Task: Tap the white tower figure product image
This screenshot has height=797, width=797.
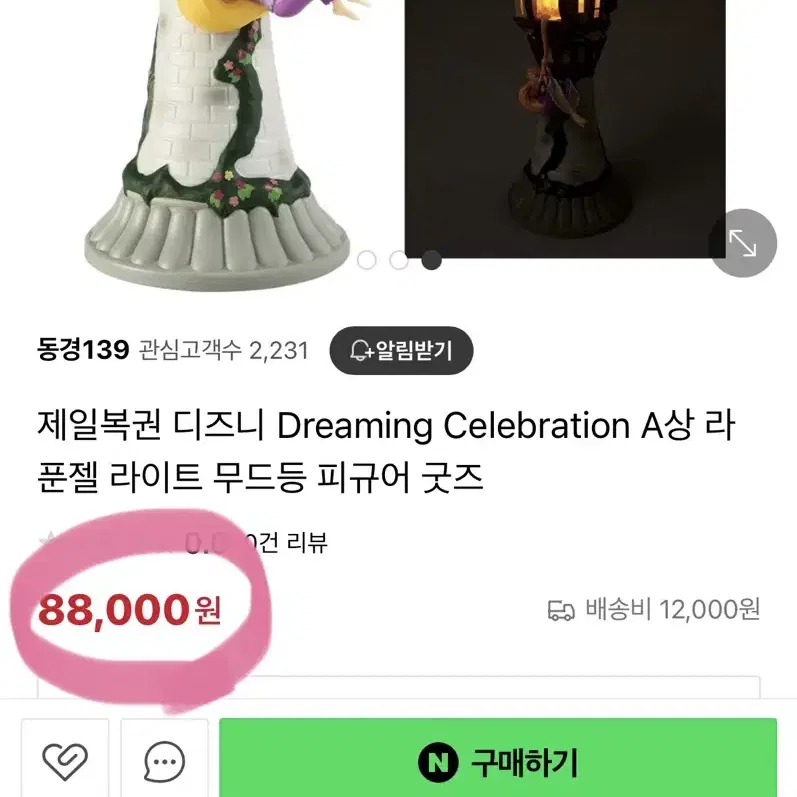Action: pos(217,145)
